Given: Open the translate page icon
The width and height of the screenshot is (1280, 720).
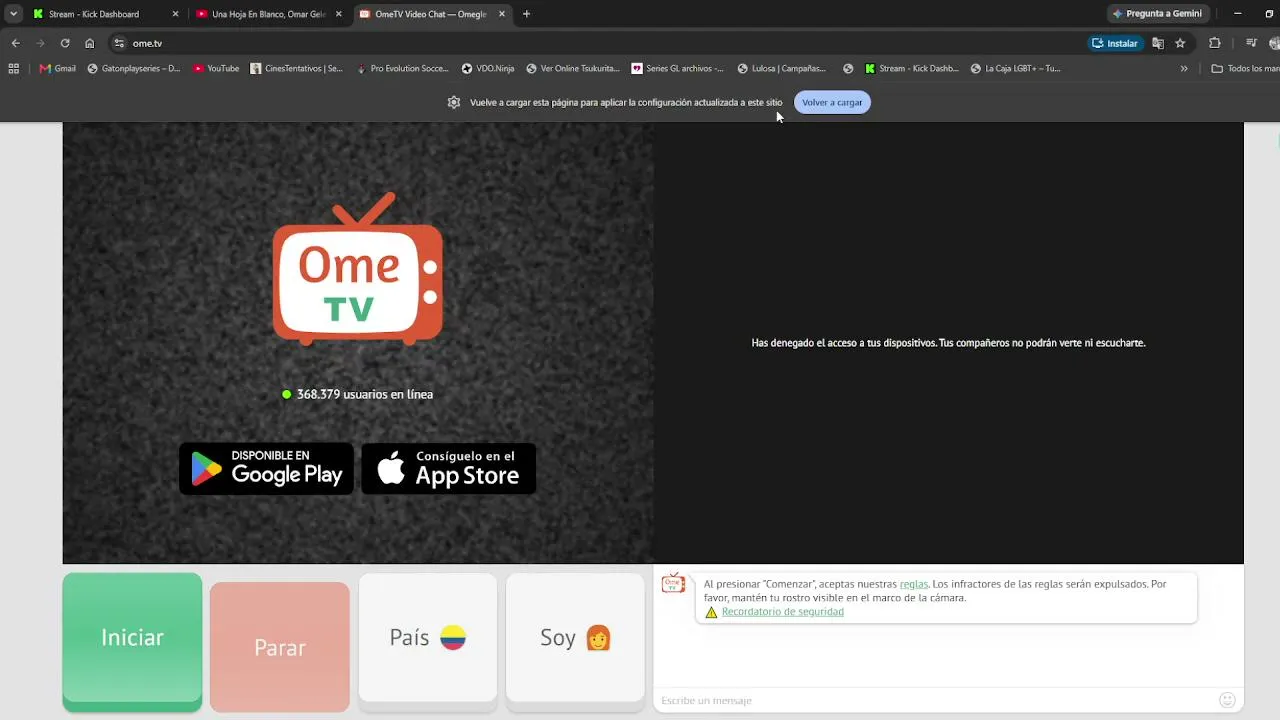Looking at the screenshot, I should point(1158,43).
